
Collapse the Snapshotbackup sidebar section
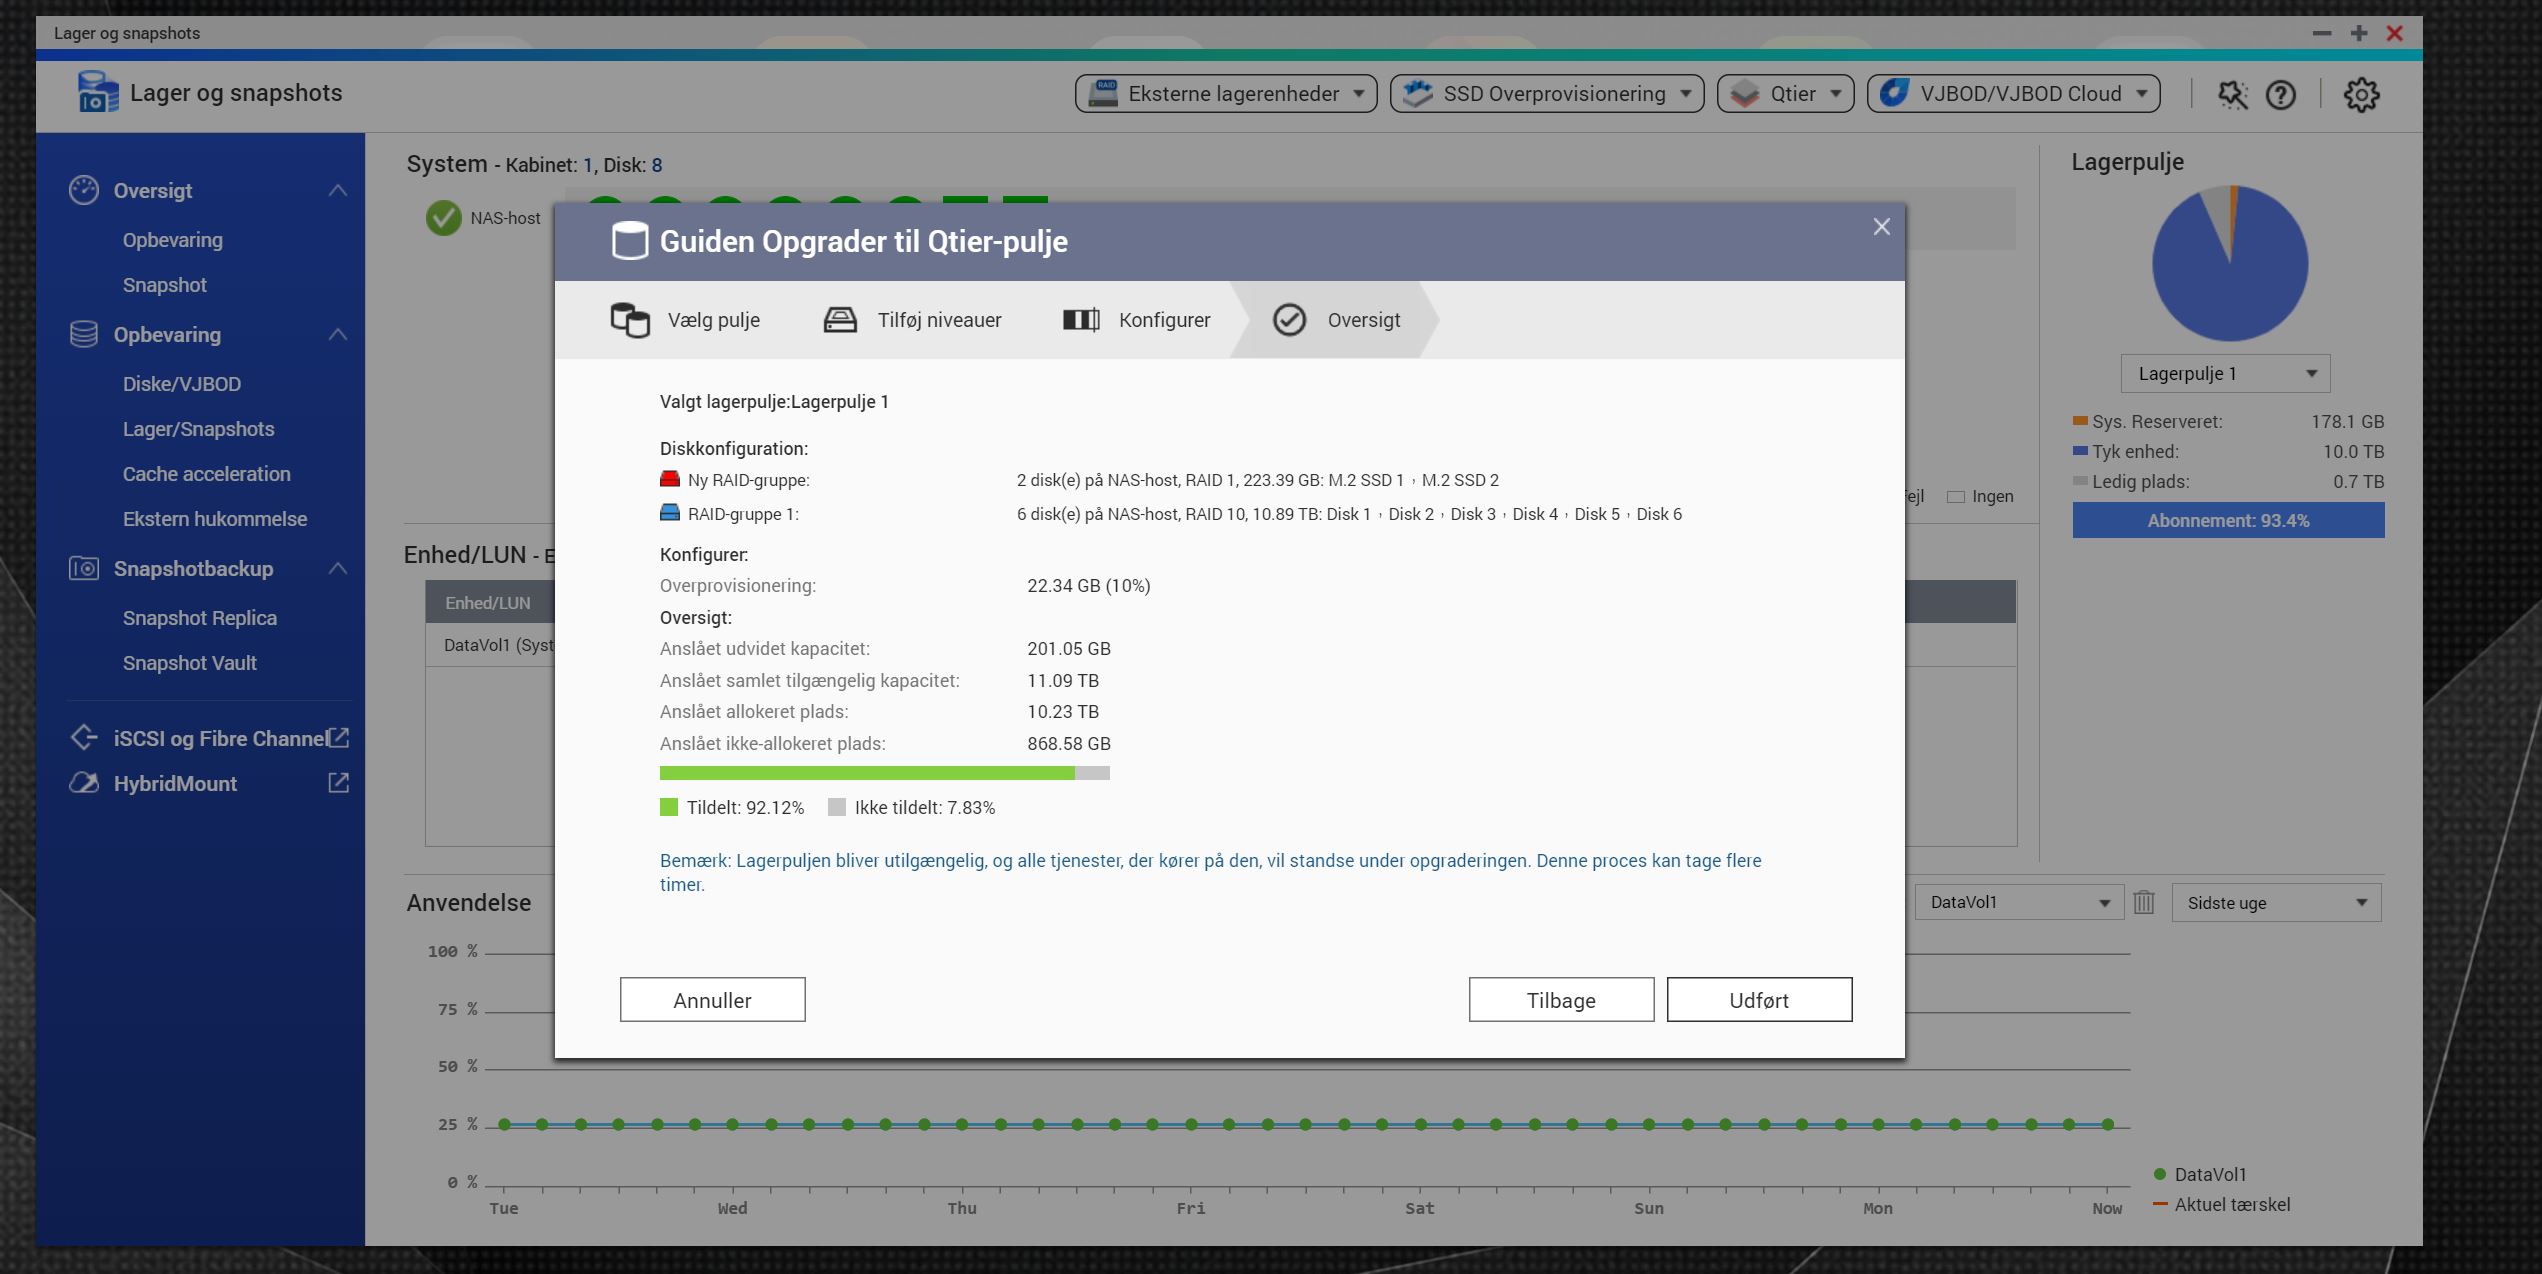(x=338, y=568)
